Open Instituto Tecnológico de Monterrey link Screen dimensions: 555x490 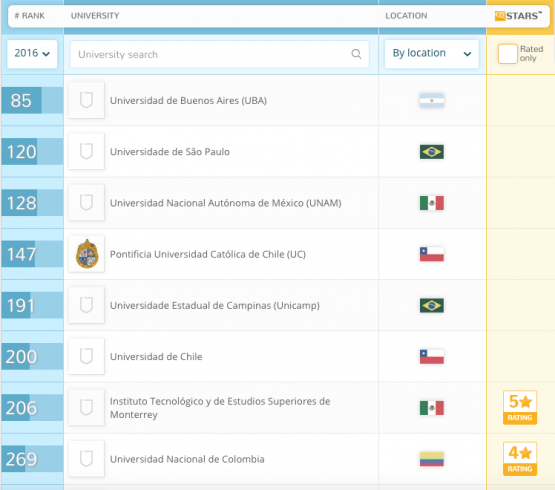click(220, 408)
